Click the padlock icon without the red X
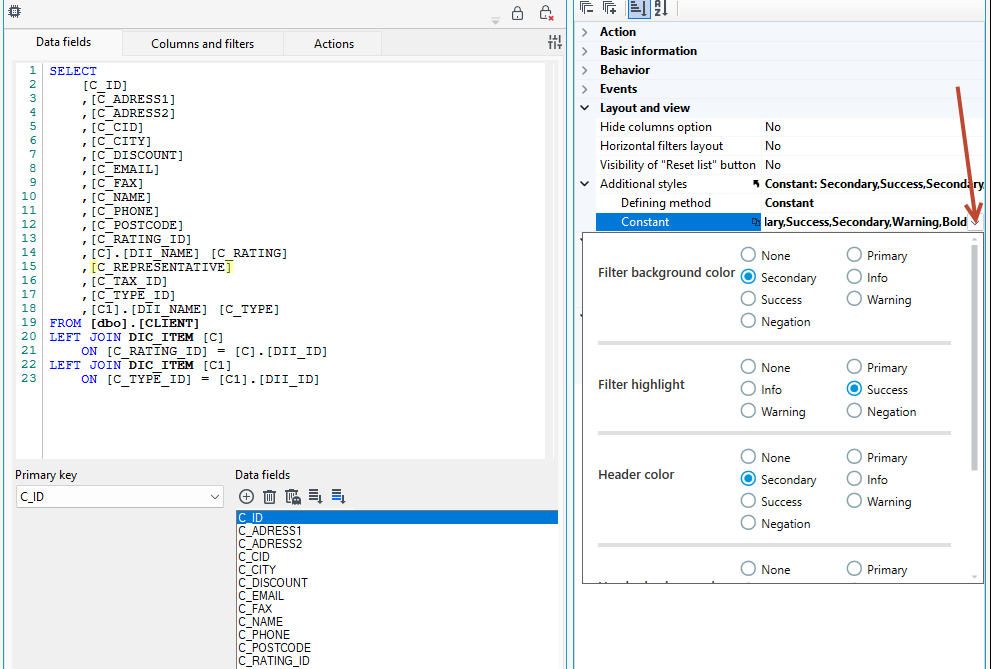 (x=517, y=13)
